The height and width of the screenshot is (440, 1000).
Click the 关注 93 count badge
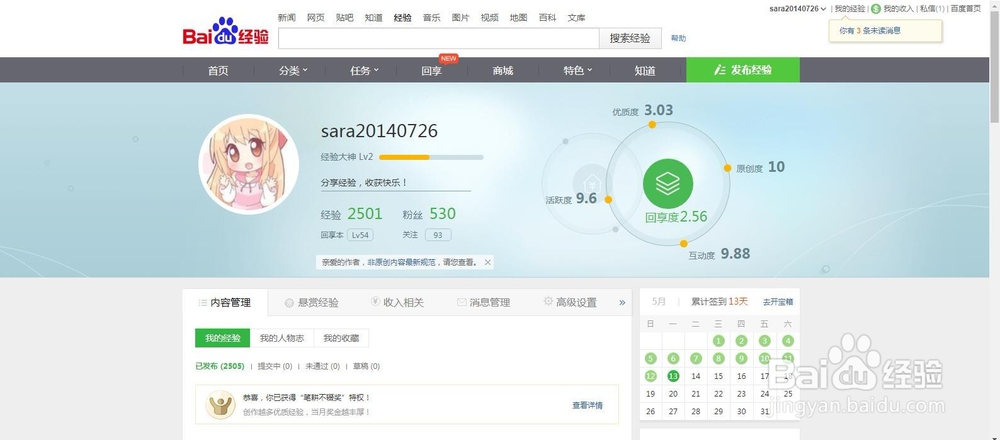click(438, 235)
